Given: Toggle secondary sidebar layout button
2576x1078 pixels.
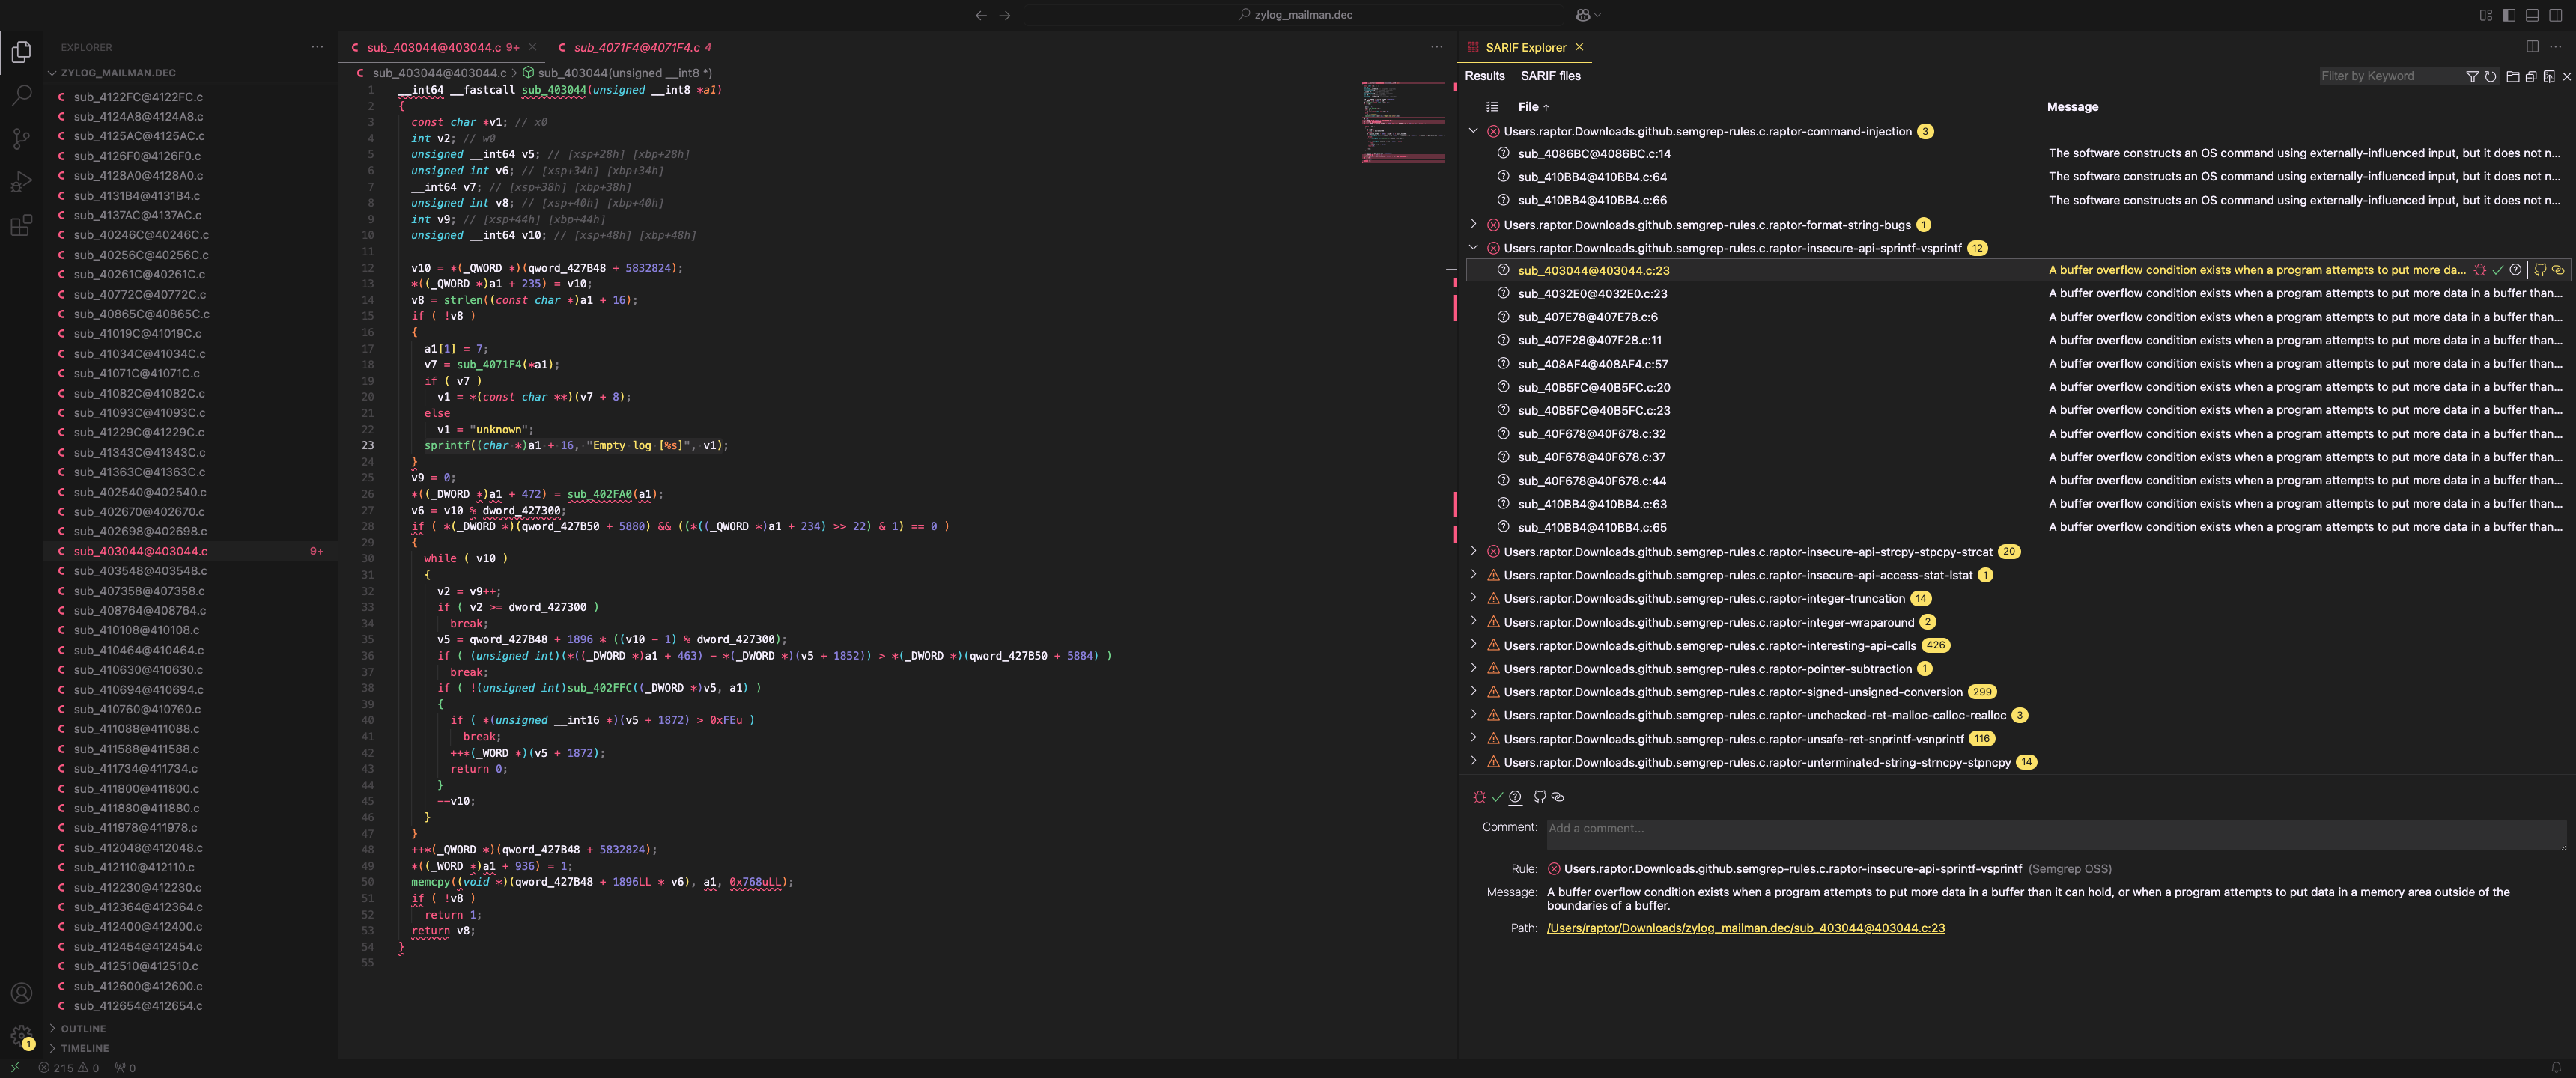Looking at the screenshot, I should point(2556,15).
